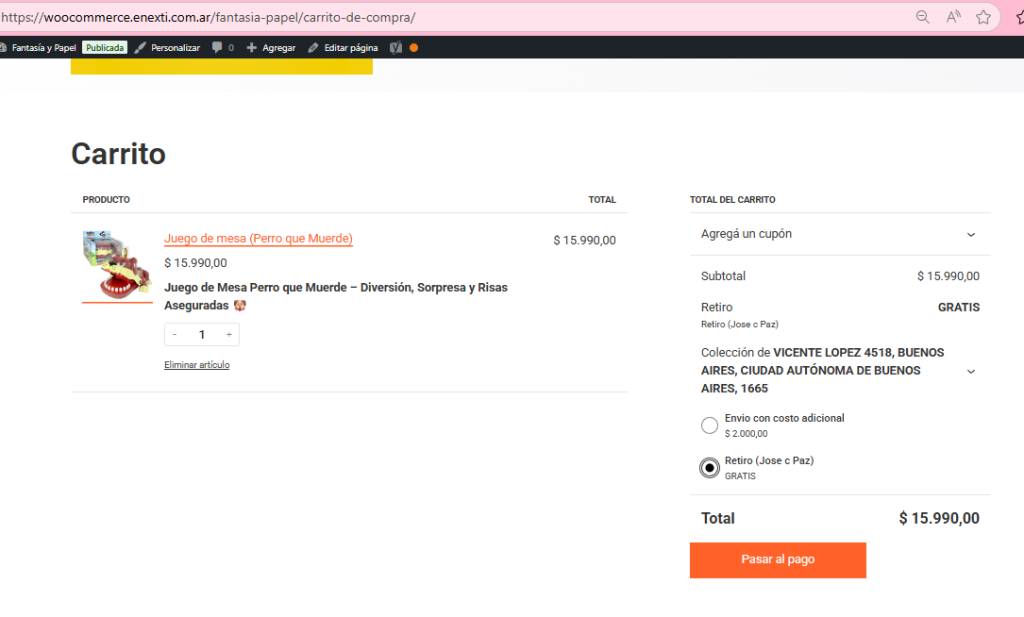Expand the collection address chevron
The height and width of the screenshot is (617, 1024).
(x=970, y=371)
